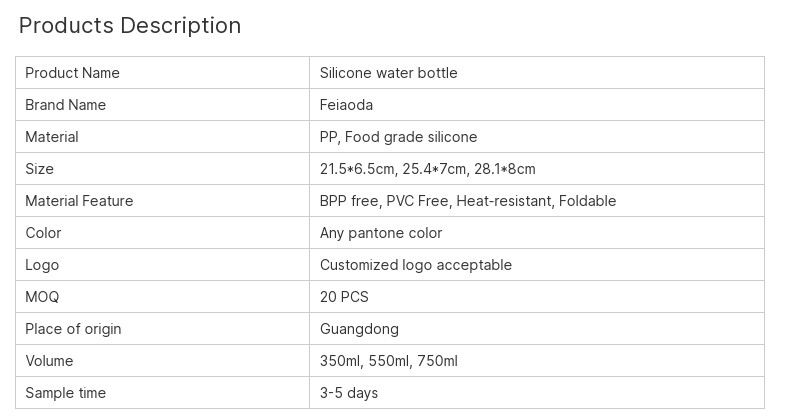This screenshot has width=803, height=417.
Task: Click Any pantone color value
Action: pyautogui.click(x=380, y=233)
